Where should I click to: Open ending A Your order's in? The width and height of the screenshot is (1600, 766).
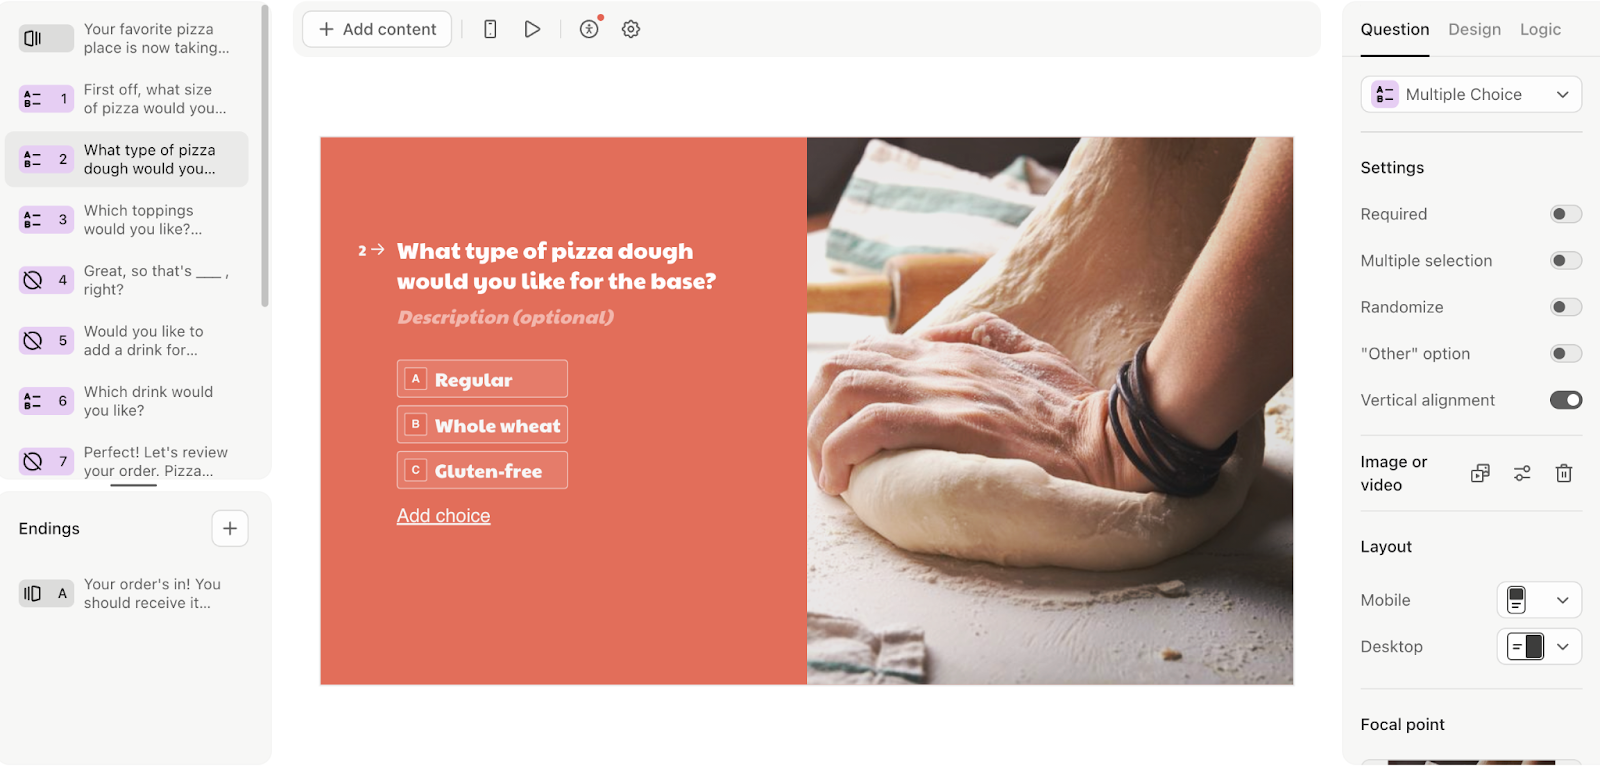[x=127, y=593]
